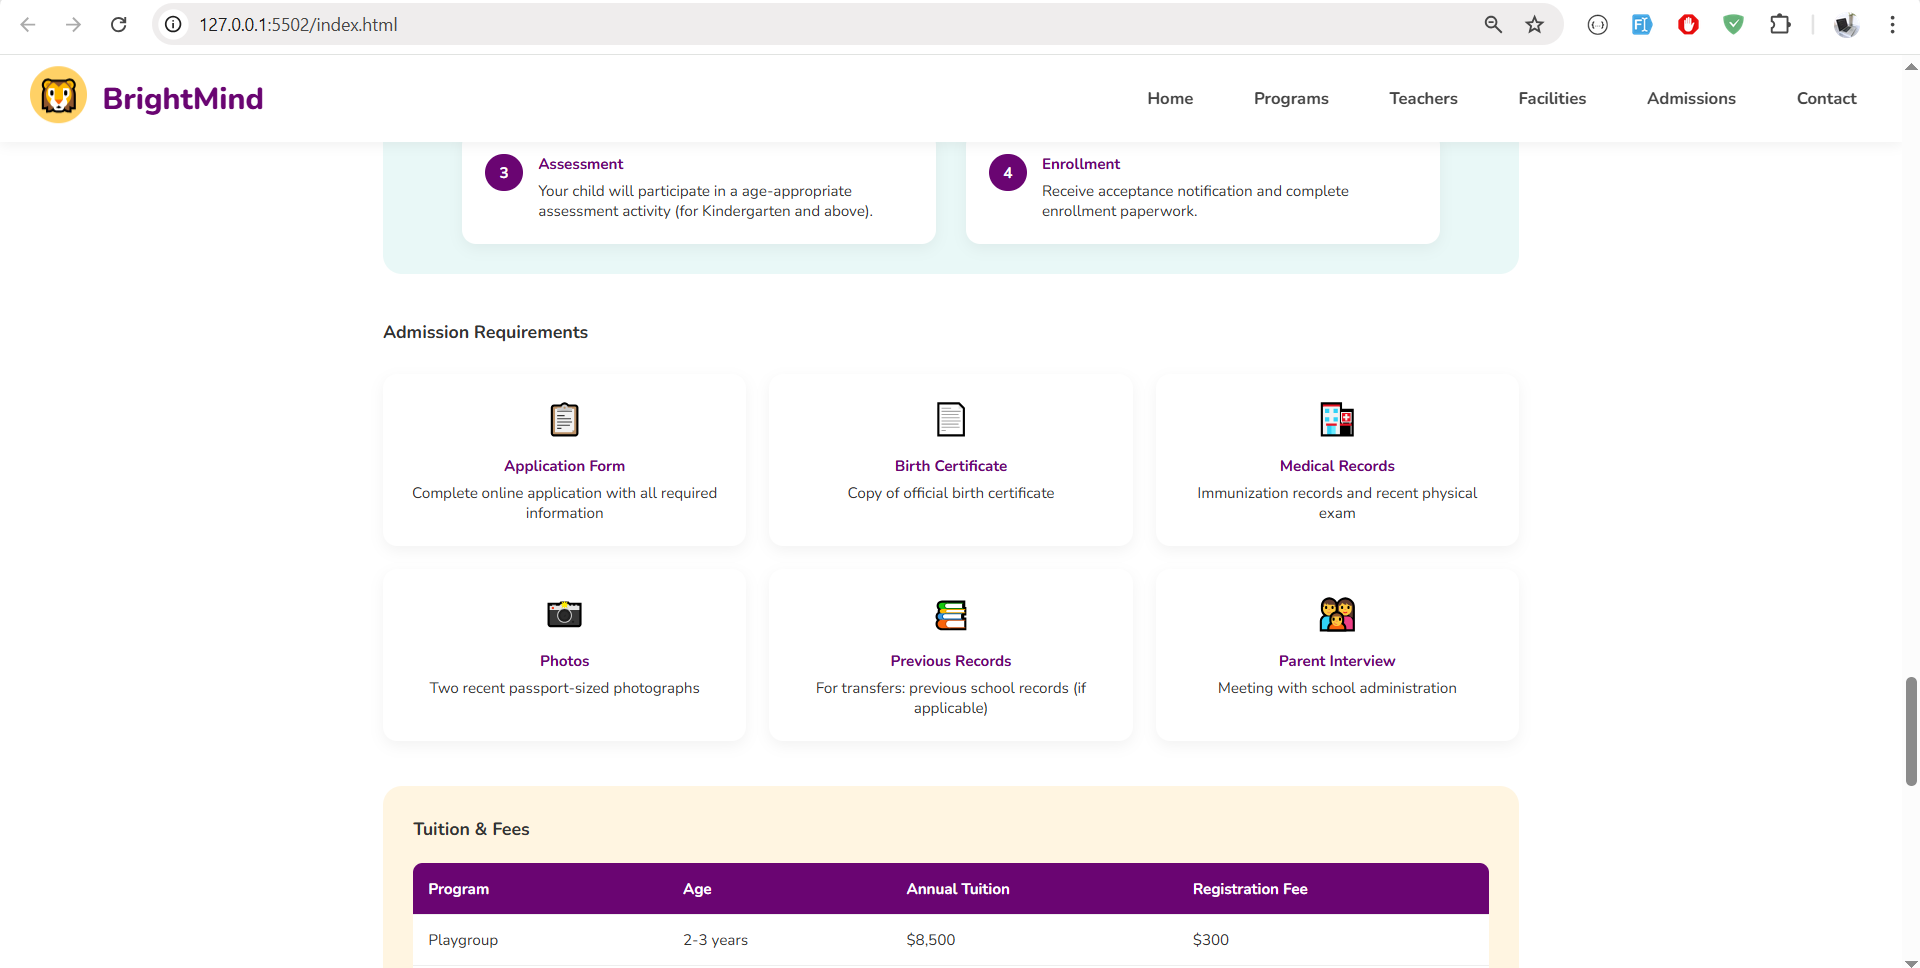Click the books icon above Previous Records
This screenshot has width=1920, height=968.
pos(950,615)
